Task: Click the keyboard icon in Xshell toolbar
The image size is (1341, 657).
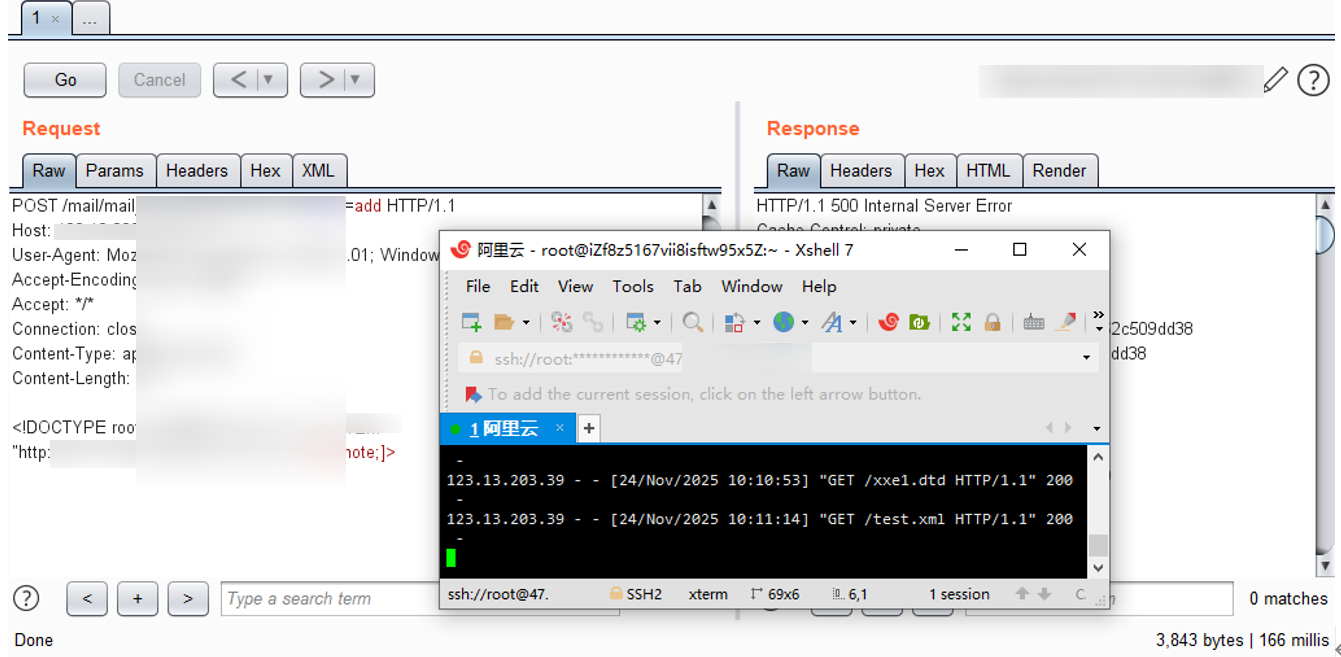Action: (1034, 322)
